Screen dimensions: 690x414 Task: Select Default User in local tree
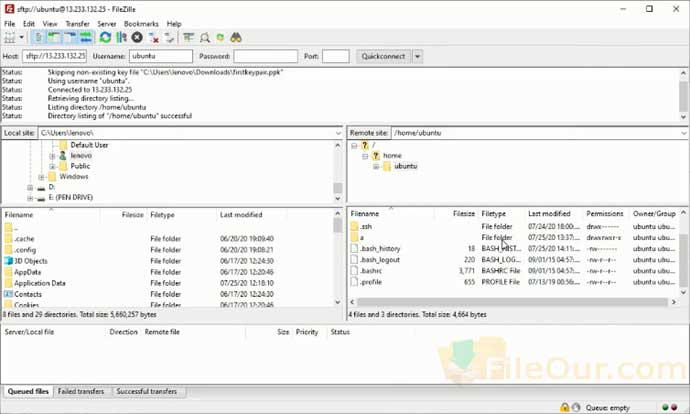tap(89, 145)
